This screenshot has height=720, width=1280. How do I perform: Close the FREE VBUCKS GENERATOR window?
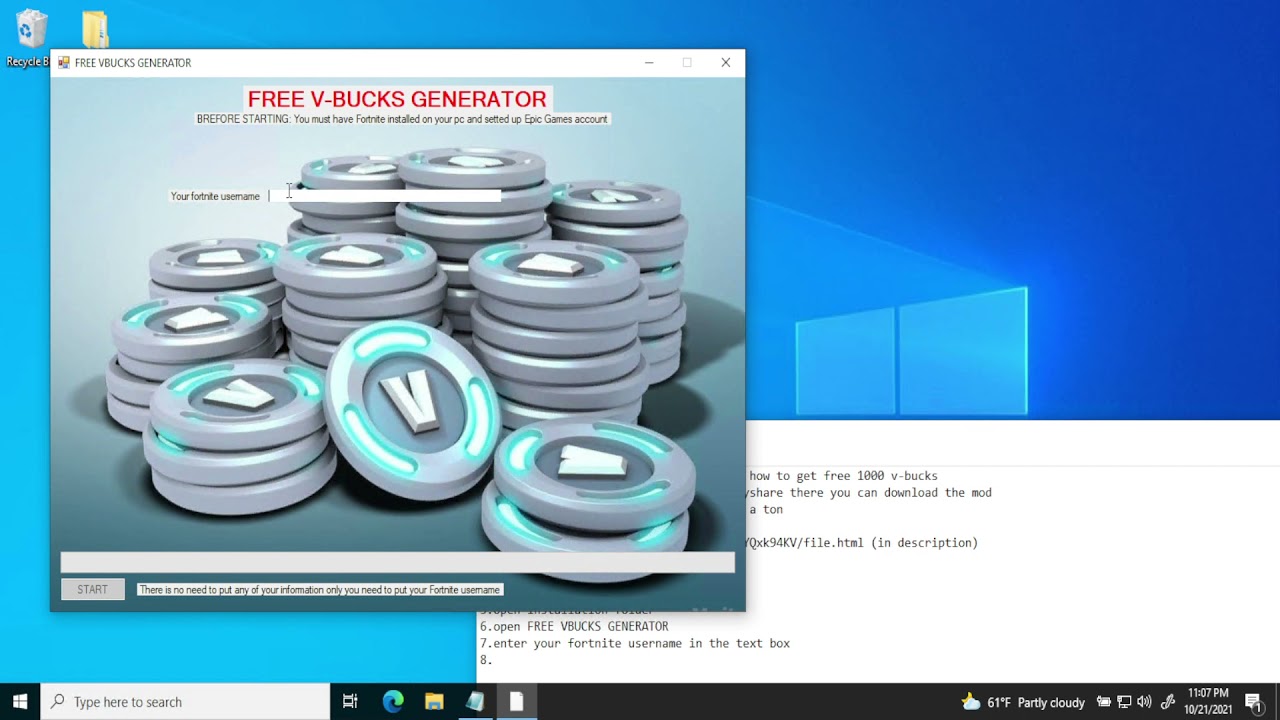726,63
